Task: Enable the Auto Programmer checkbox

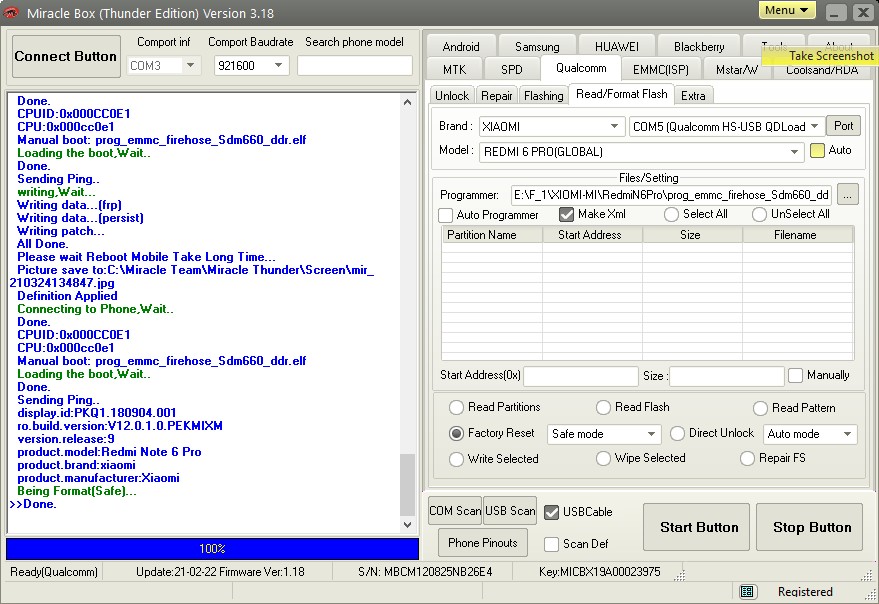Action: (x=446, y=215)
